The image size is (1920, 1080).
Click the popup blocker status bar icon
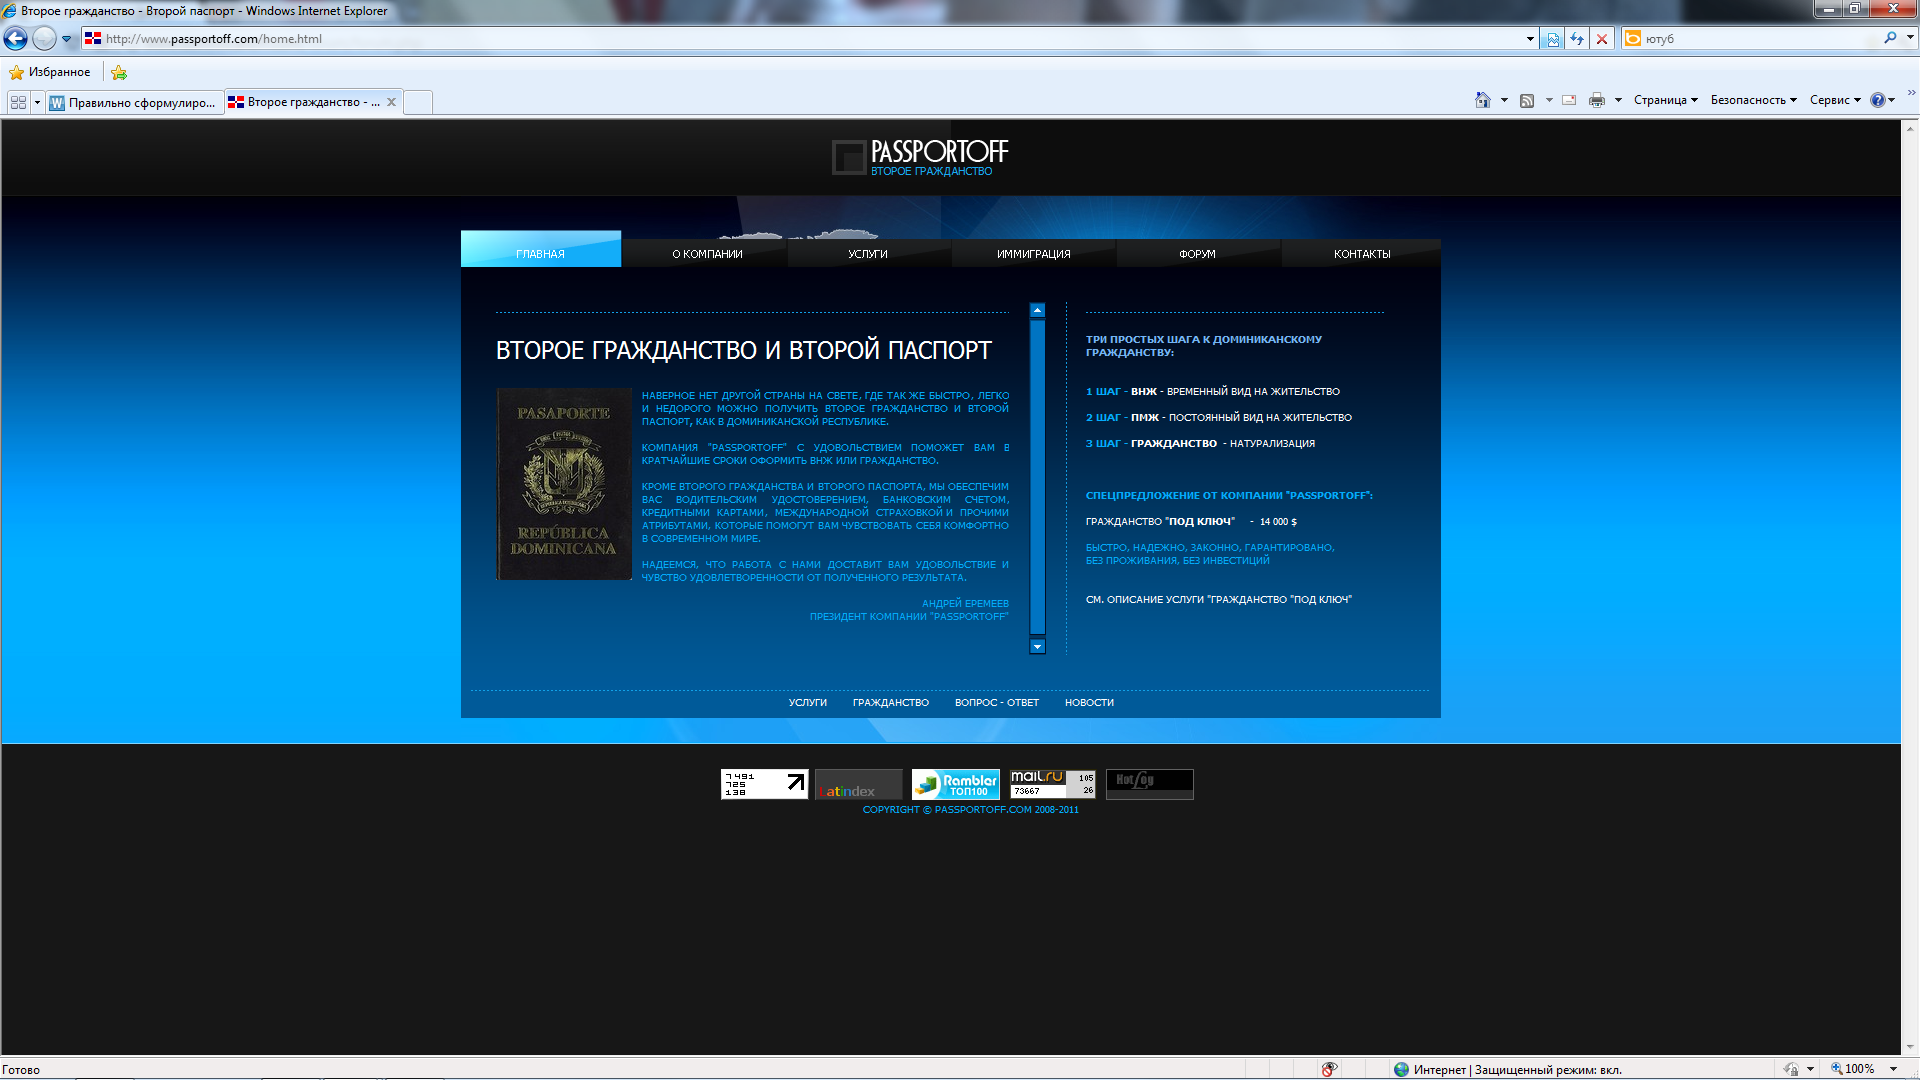(x=1329, y=1069)
